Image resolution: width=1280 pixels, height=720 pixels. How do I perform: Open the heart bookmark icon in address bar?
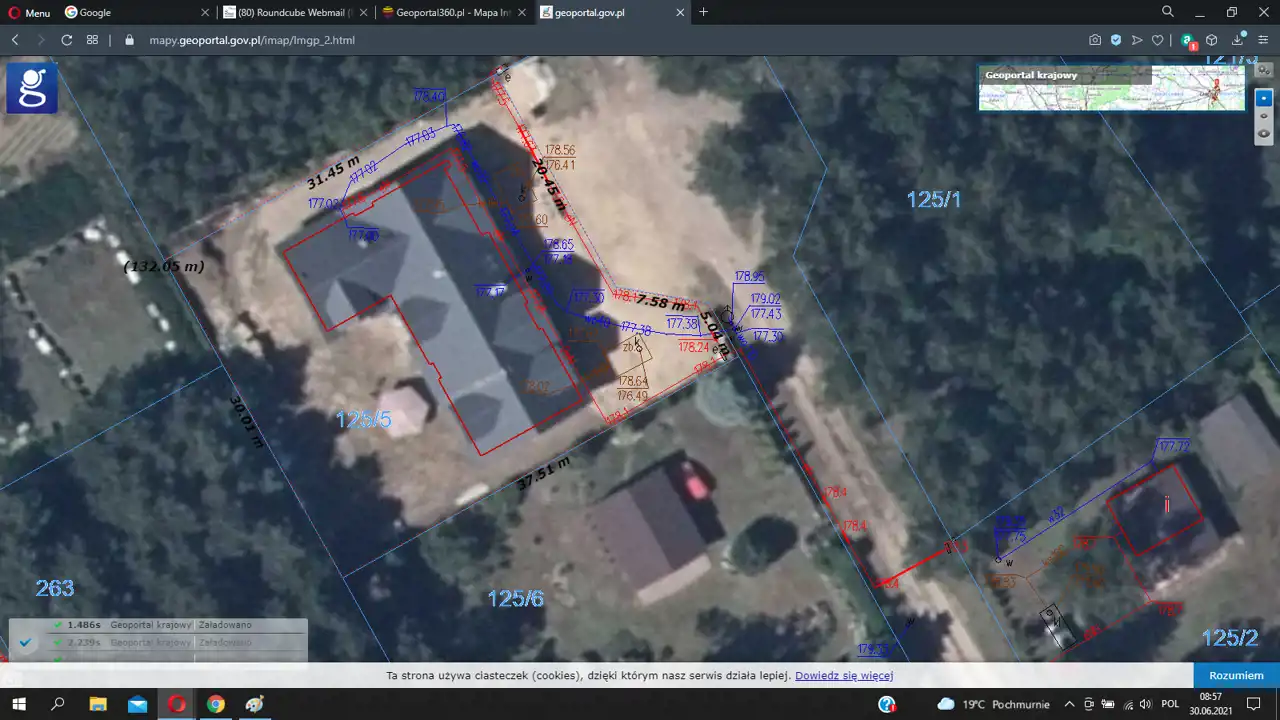[1158, 40]
